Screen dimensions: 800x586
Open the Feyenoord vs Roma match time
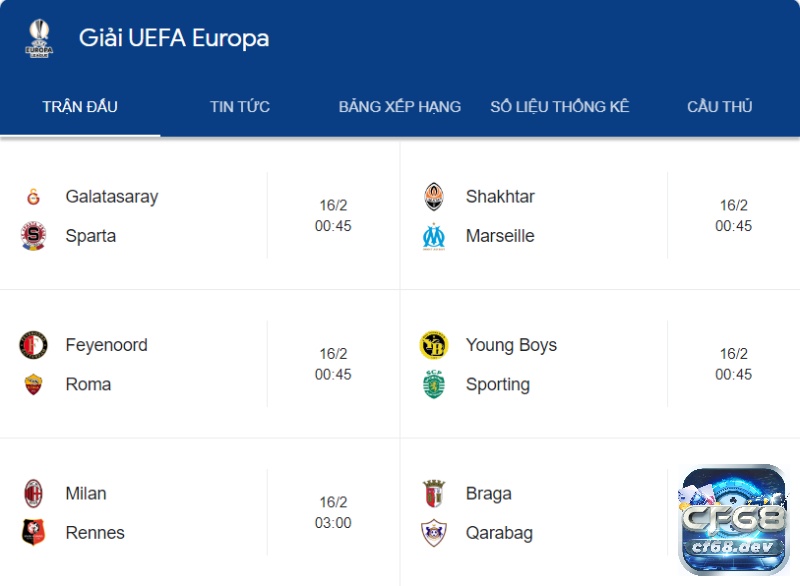[333, 364]
